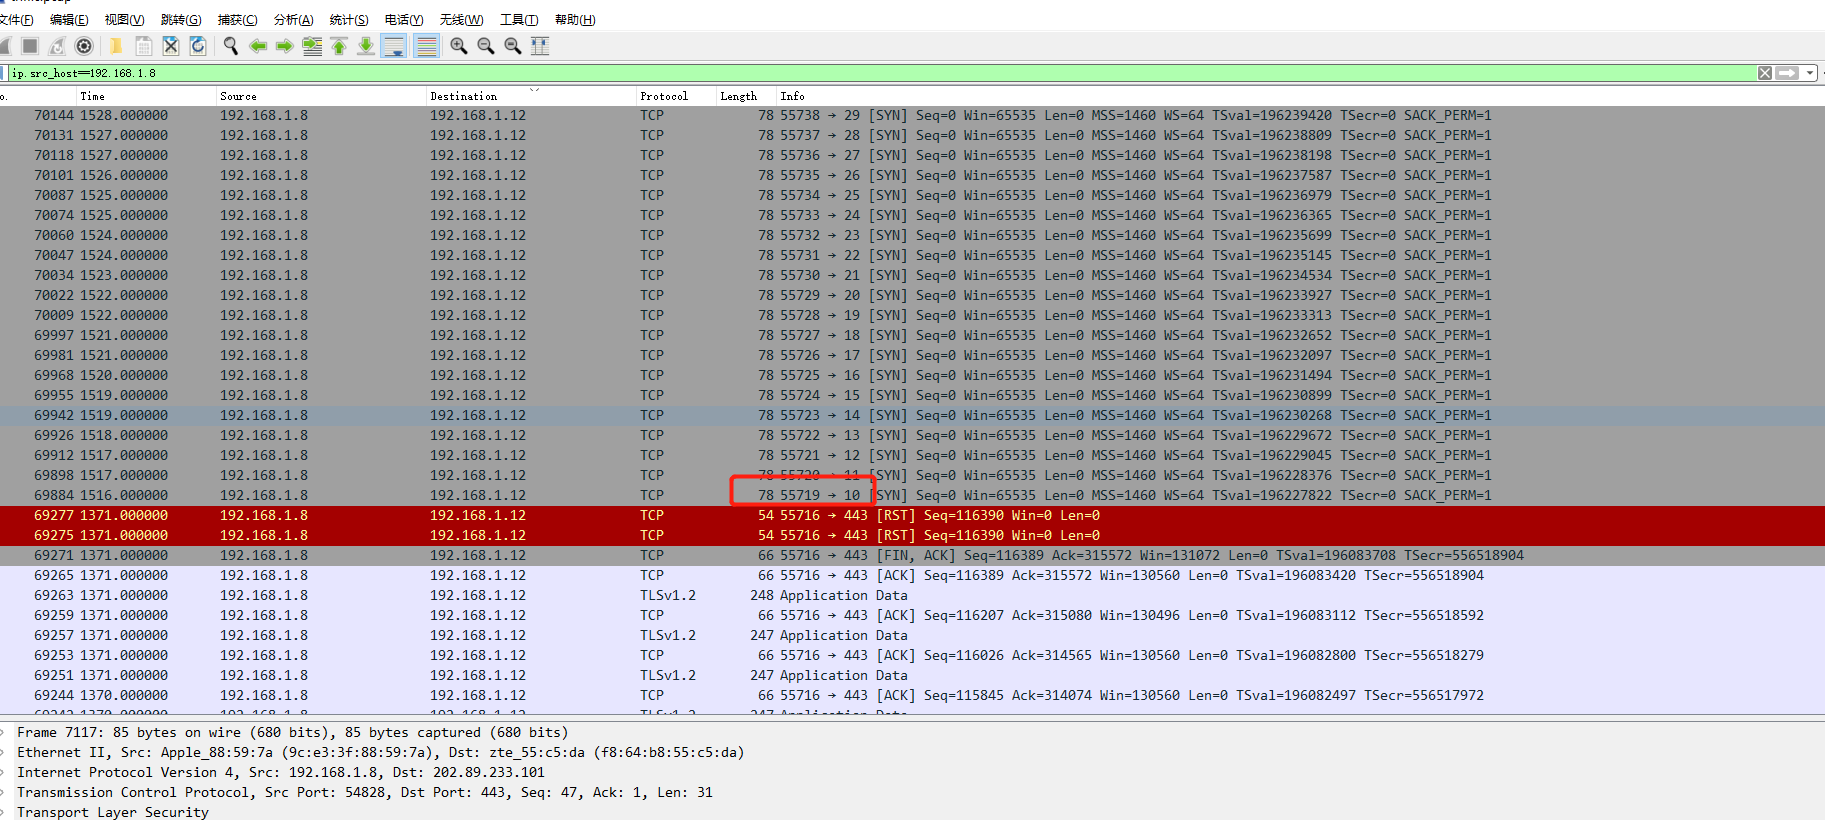The height and width of the screenshot is (820, 1825).
Task: Toggle packet list colorization
Action: [426, 46]
